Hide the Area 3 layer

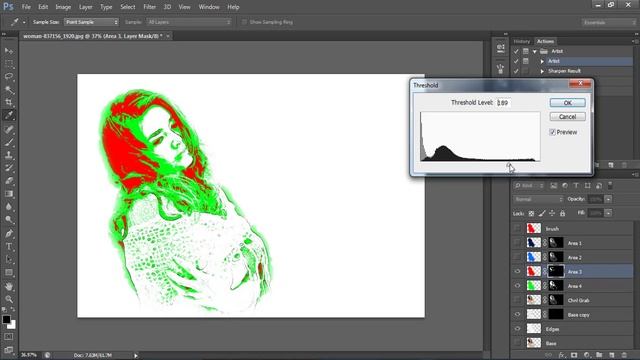(x=517, y=271)
